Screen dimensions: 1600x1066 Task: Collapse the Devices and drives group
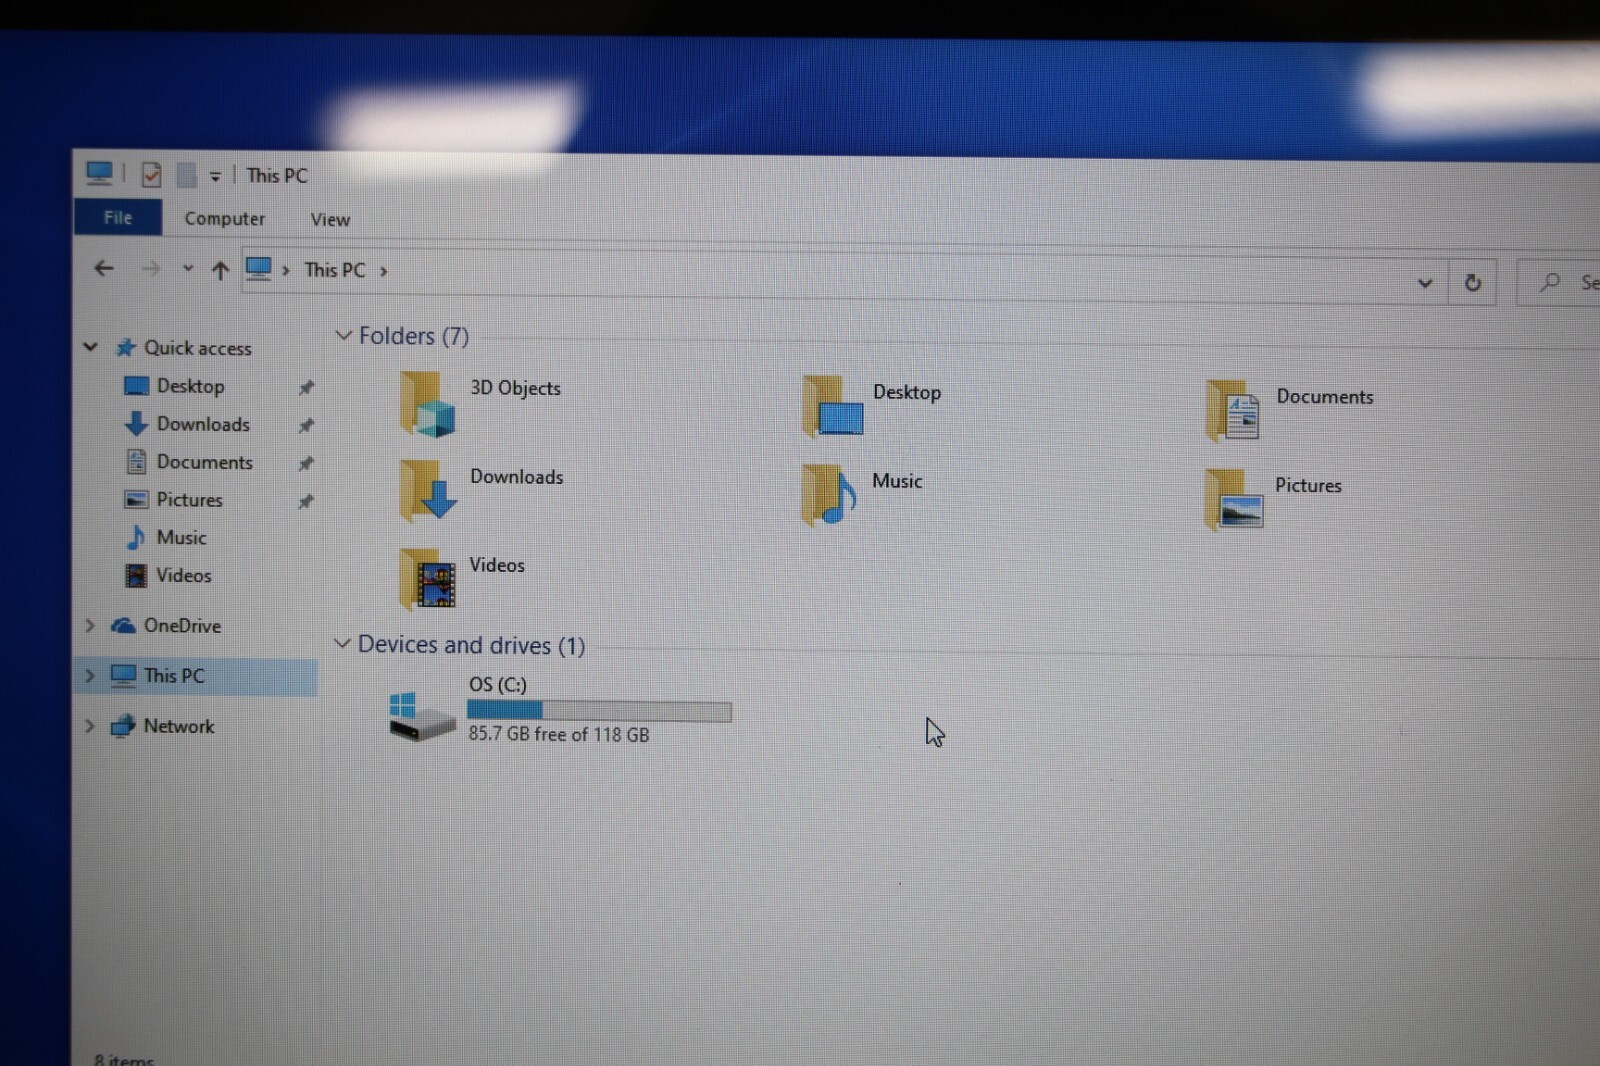[342, 643]
